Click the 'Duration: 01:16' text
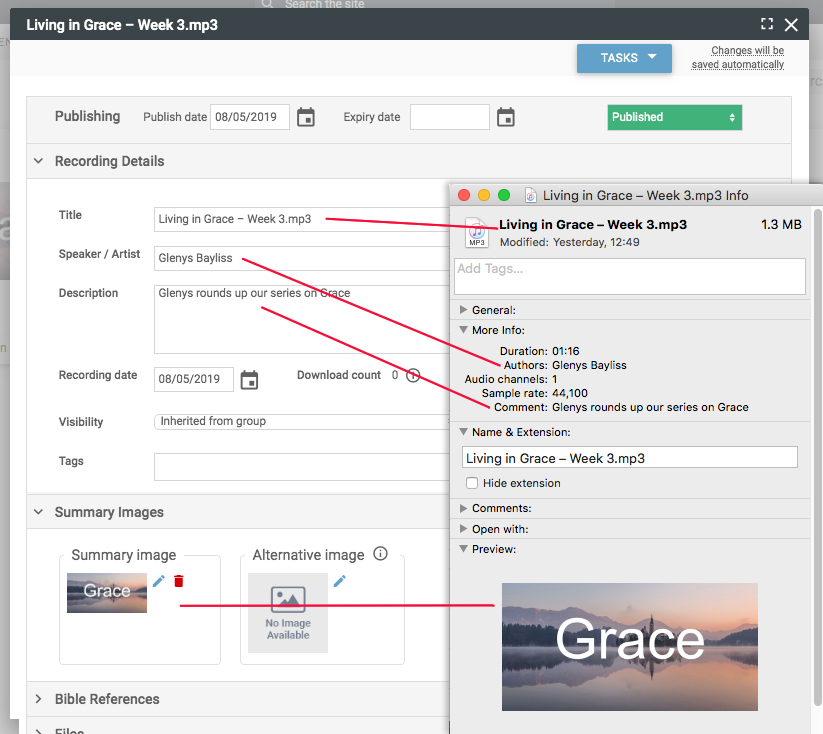 click(x=540, y=351)
